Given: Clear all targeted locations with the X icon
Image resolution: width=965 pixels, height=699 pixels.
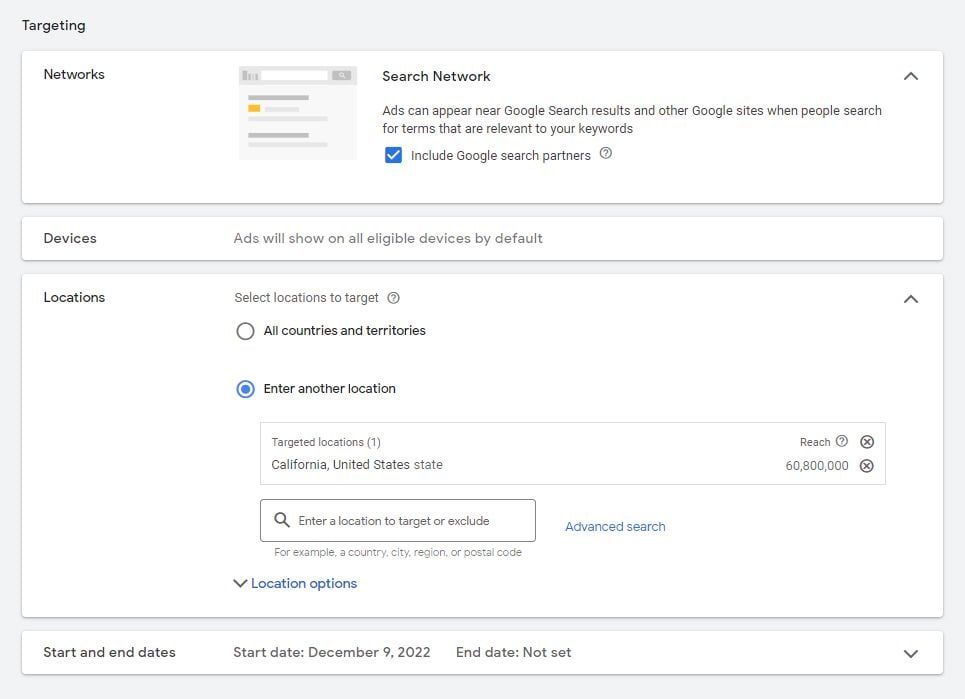Looking at the screenshot, I should 867,441.
